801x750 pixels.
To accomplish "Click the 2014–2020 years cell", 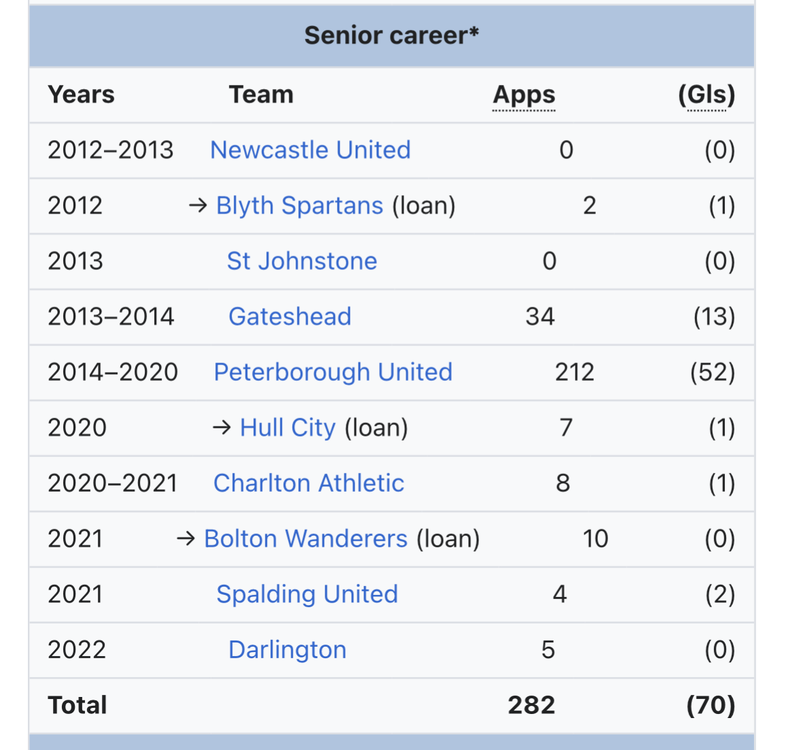I will [x=112, y=372].
